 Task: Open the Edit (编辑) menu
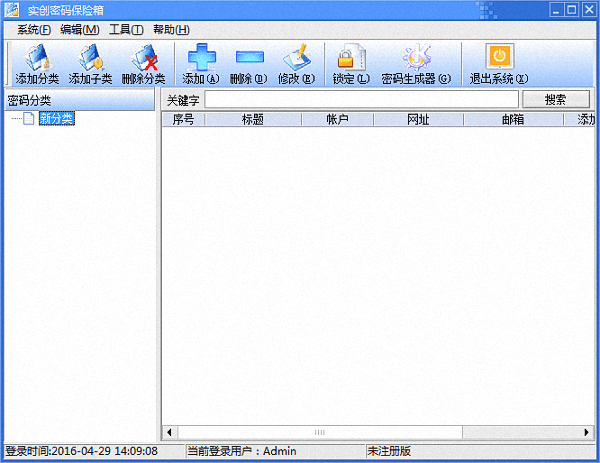tap(79, 30)
